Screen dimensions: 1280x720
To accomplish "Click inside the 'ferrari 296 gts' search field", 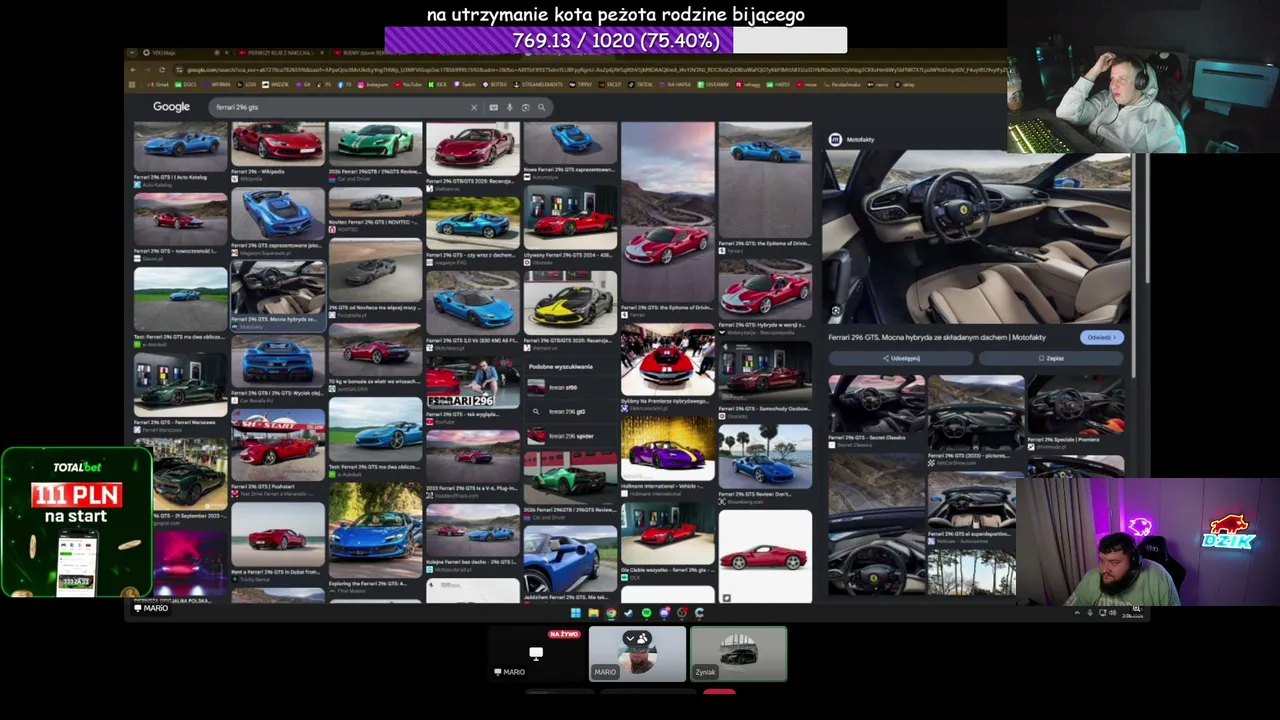I will tap(340, 107).
